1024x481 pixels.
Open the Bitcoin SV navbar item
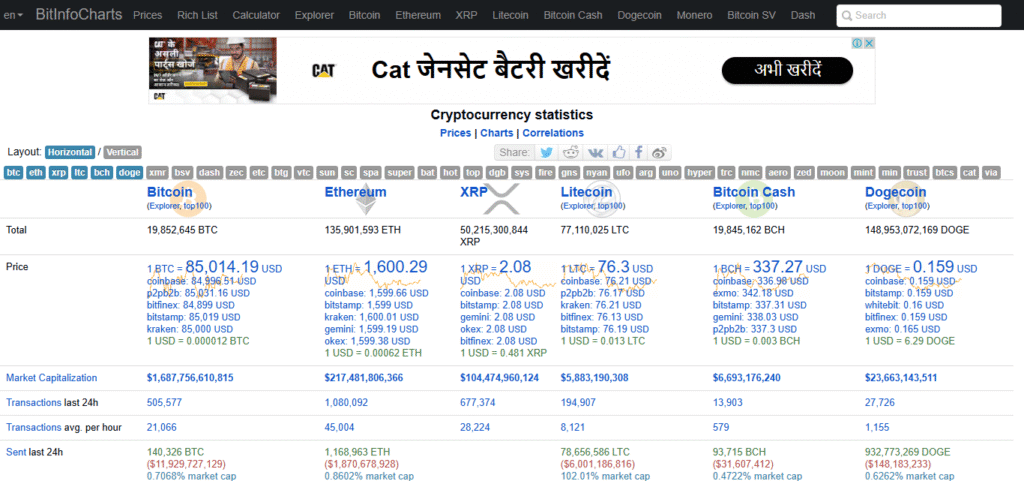[x=752, y=15]
